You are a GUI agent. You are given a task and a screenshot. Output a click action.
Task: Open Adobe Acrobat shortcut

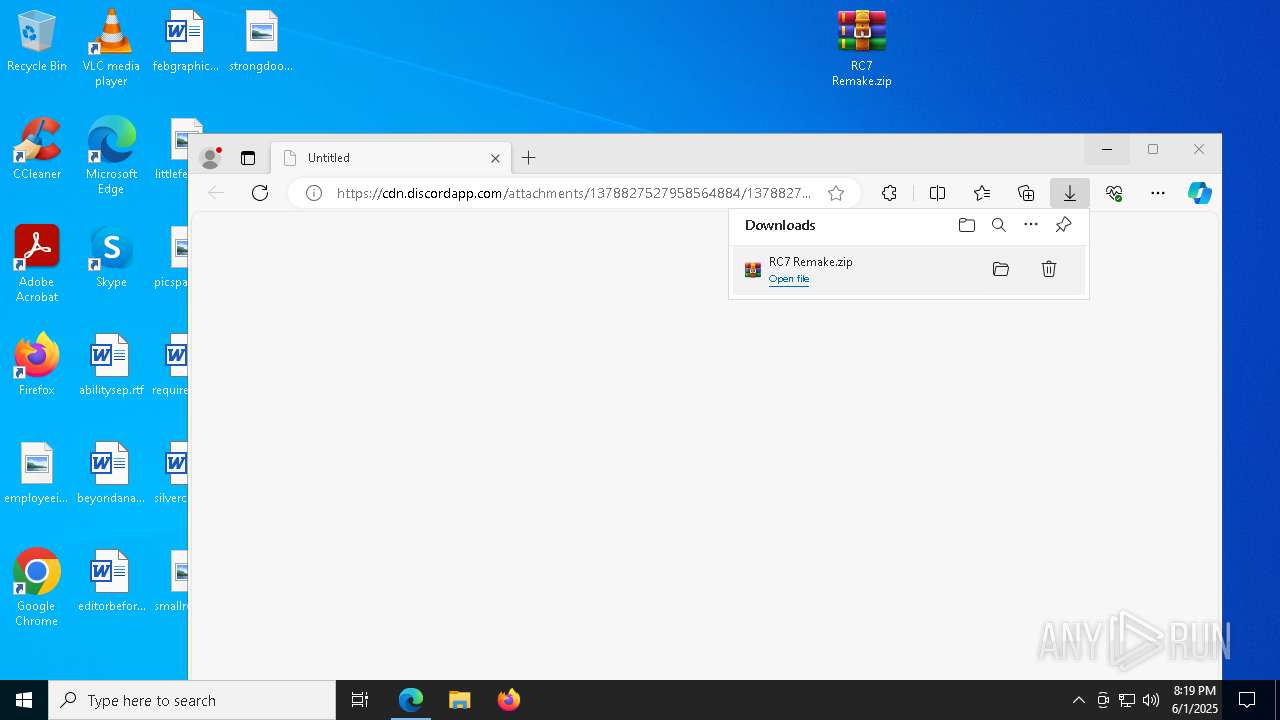tap(37, 264)
